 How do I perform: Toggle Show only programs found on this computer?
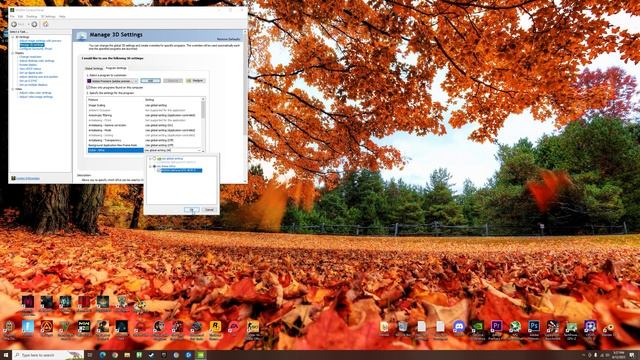pos(88,87)
